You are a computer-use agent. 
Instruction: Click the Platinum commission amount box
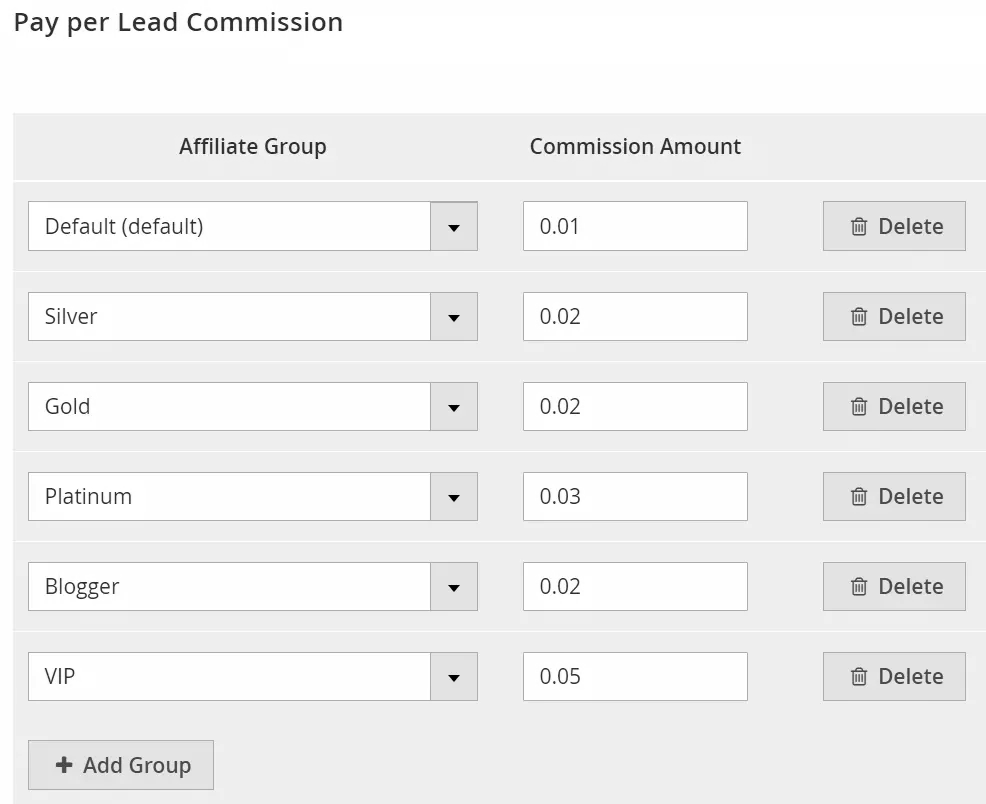(x=635, y=496)
